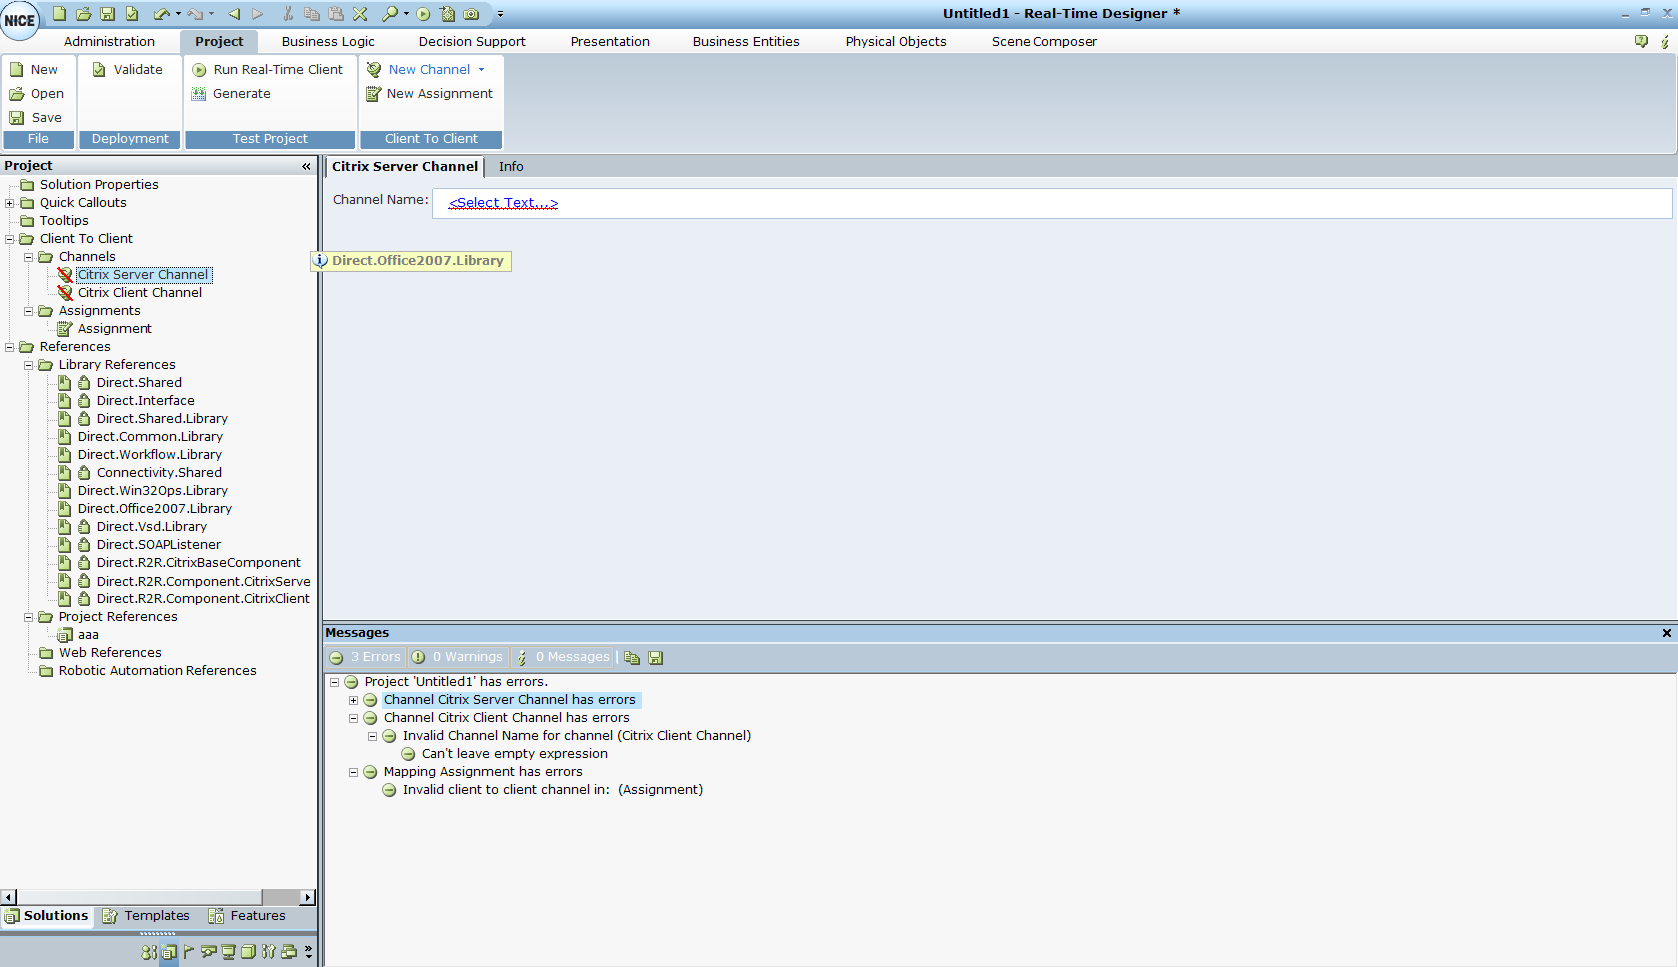The image size is (1678, 967).
Task: Open the Business Logic ribbon tab
Action: [328, 42]
